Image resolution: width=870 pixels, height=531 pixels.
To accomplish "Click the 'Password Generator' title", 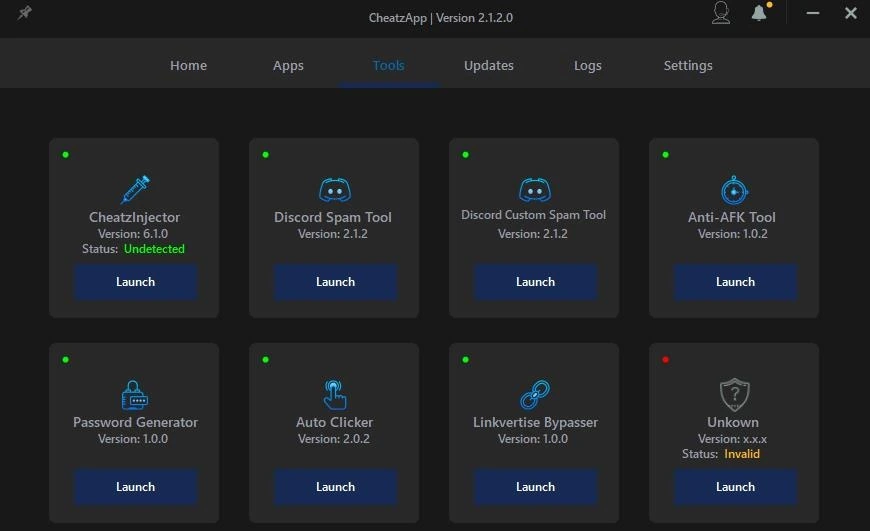I will [135, 422].
